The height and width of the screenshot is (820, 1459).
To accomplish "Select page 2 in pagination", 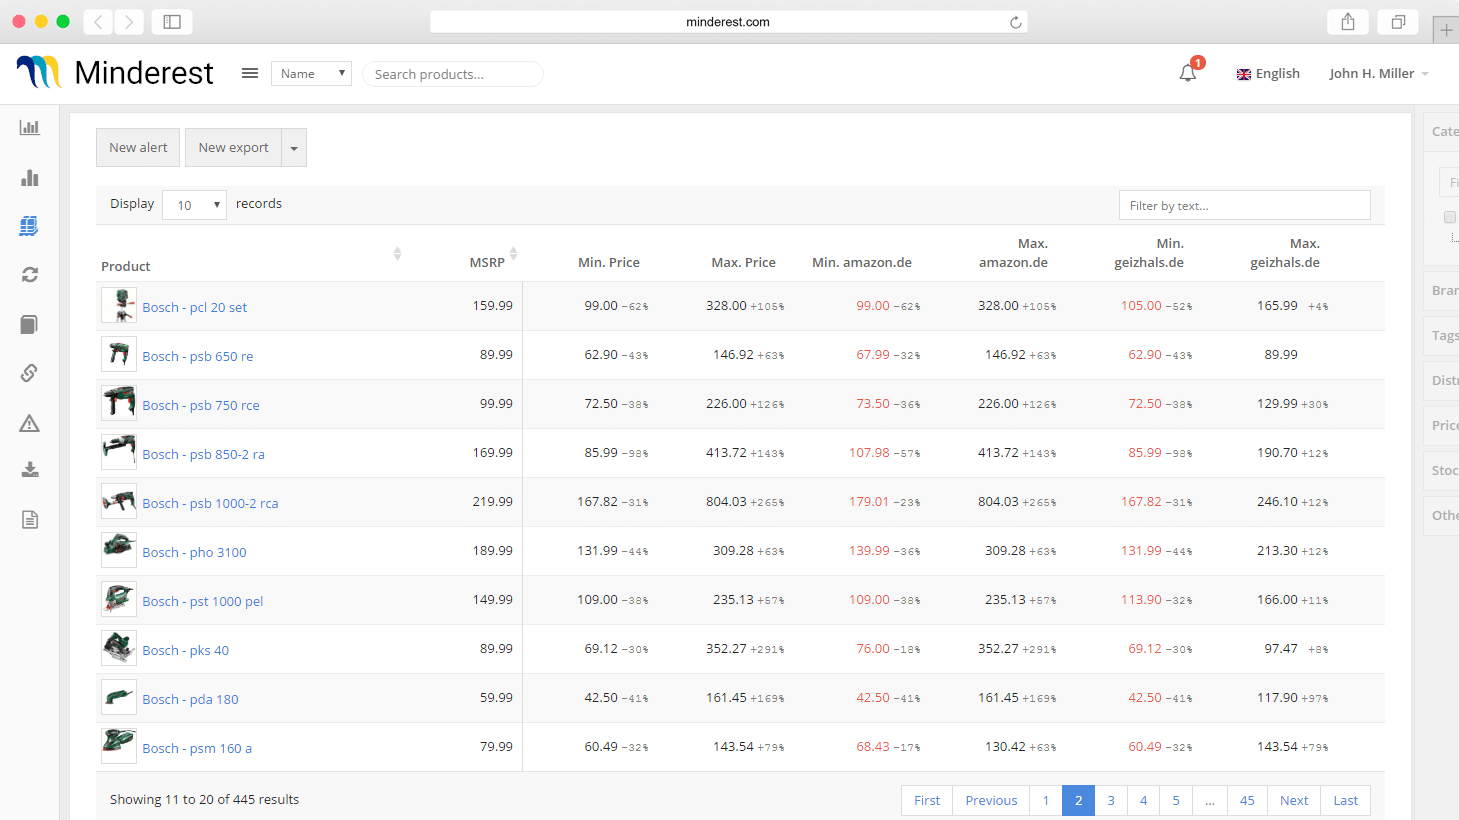I will 1078,800.
